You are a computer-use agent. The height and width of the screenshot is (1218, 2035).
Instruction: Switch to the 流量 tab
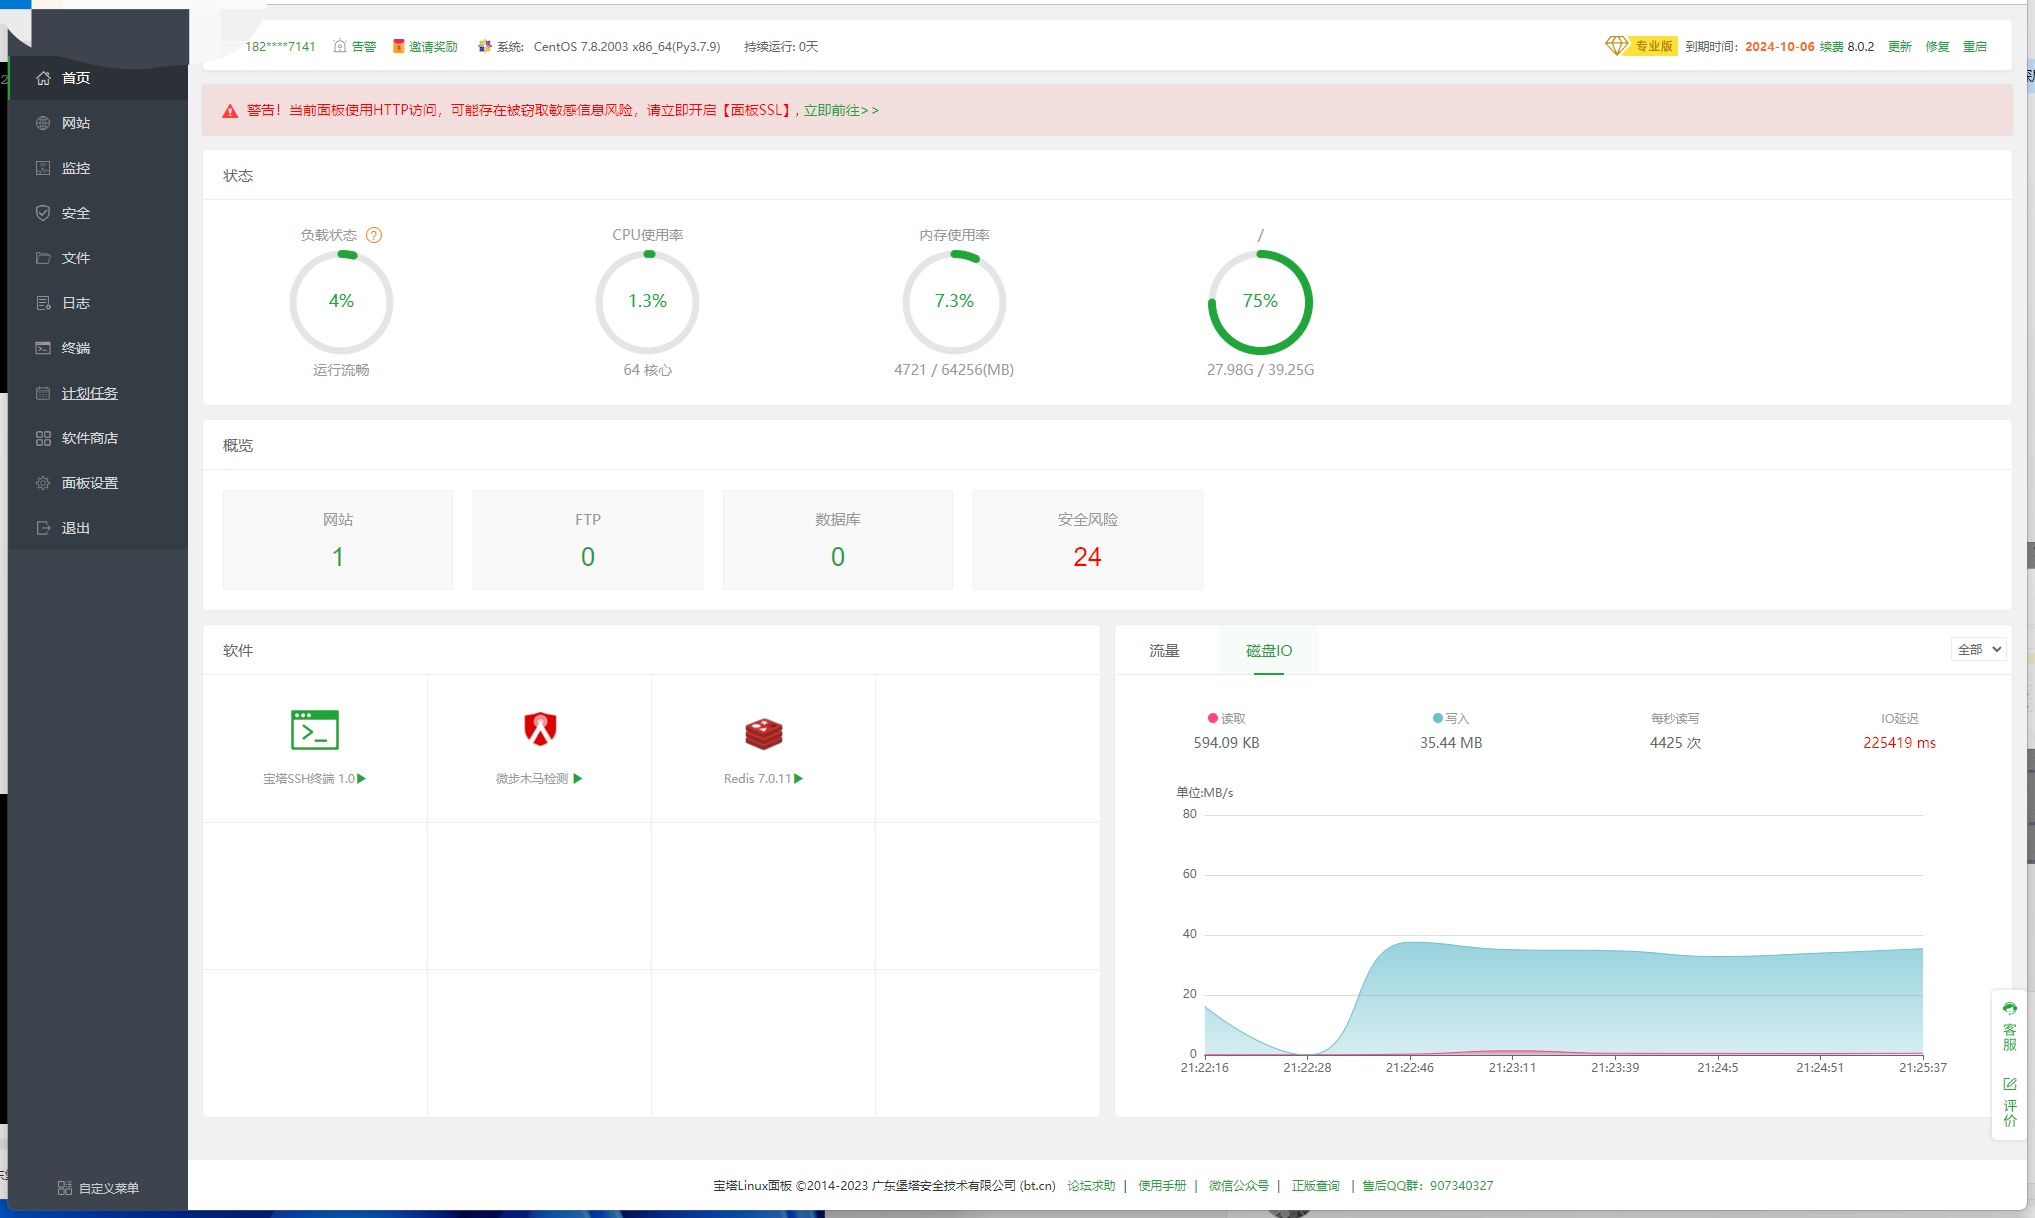[1165, 651]
